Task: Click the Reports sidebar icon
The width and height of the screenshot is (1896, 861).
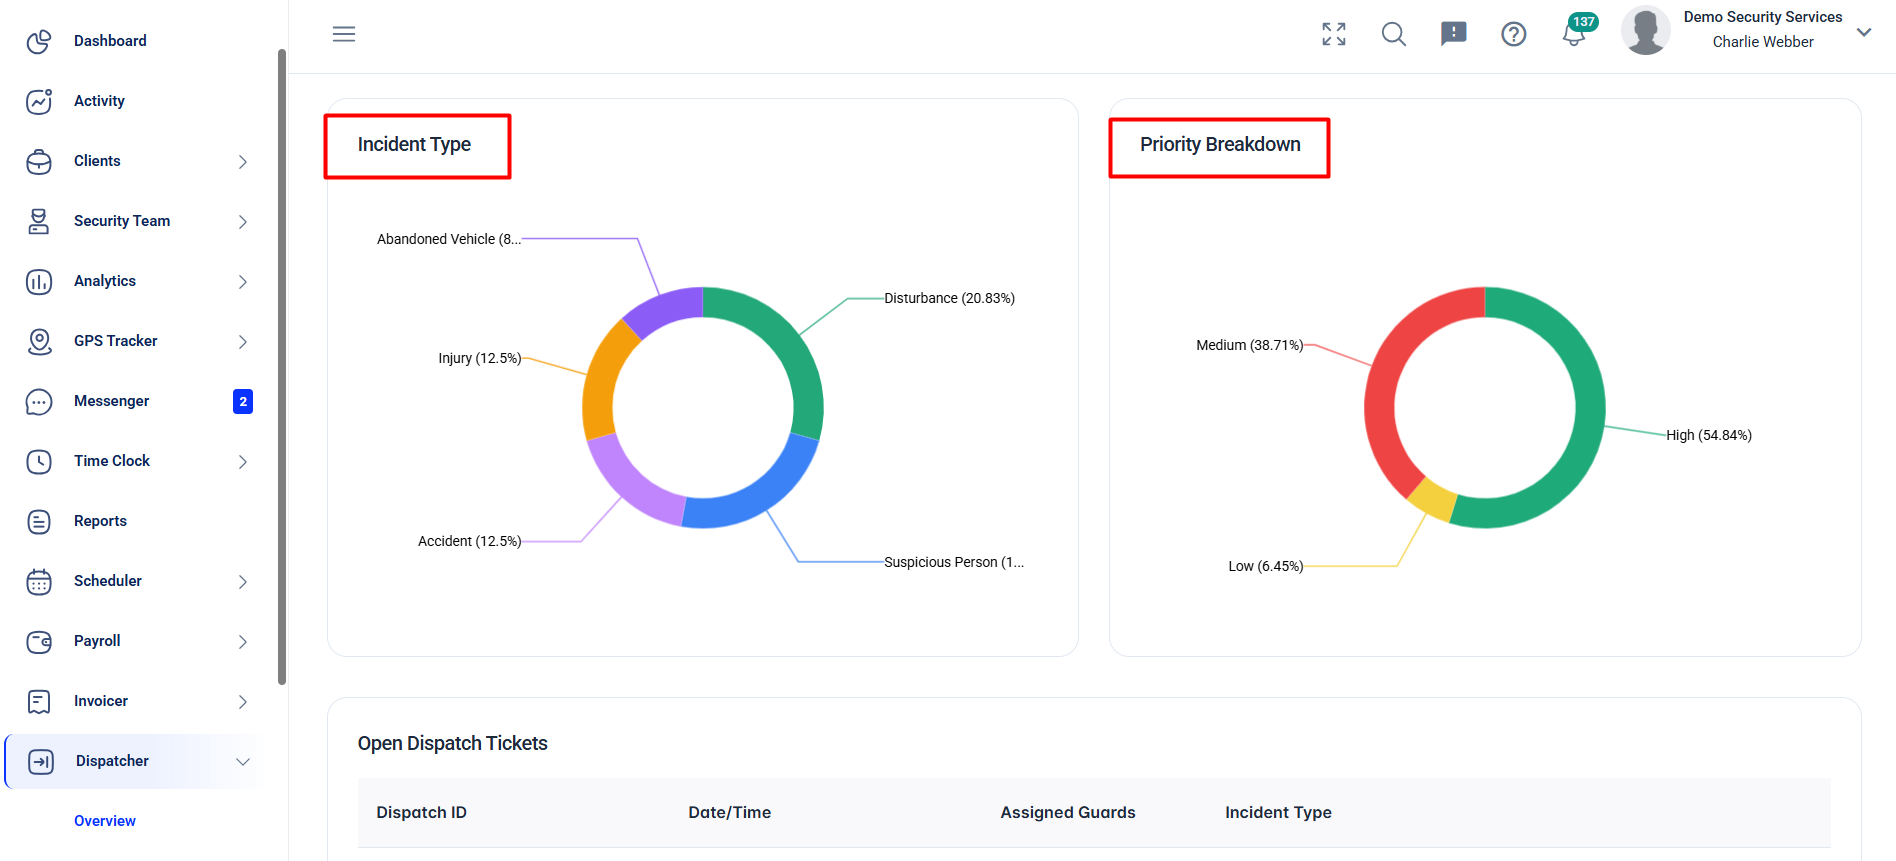Action: point(39,521)
